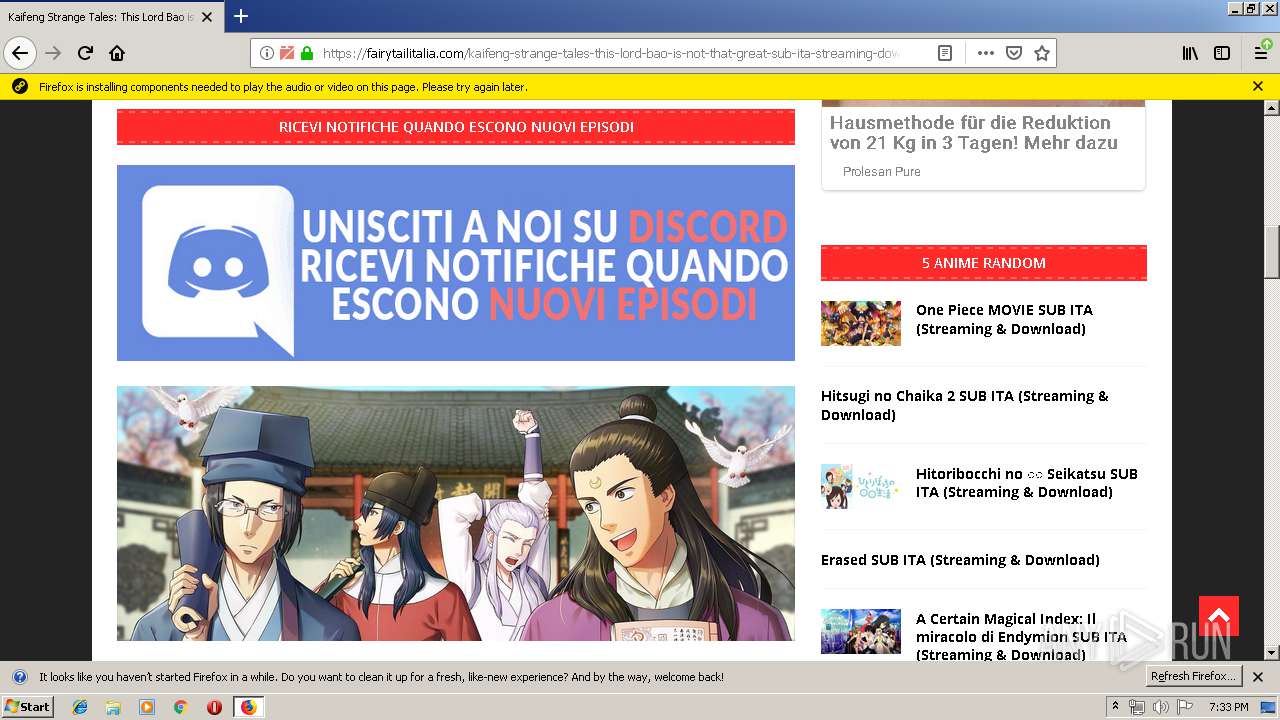Open Erased SUB ITA streaming link

[x=960, y=560]
